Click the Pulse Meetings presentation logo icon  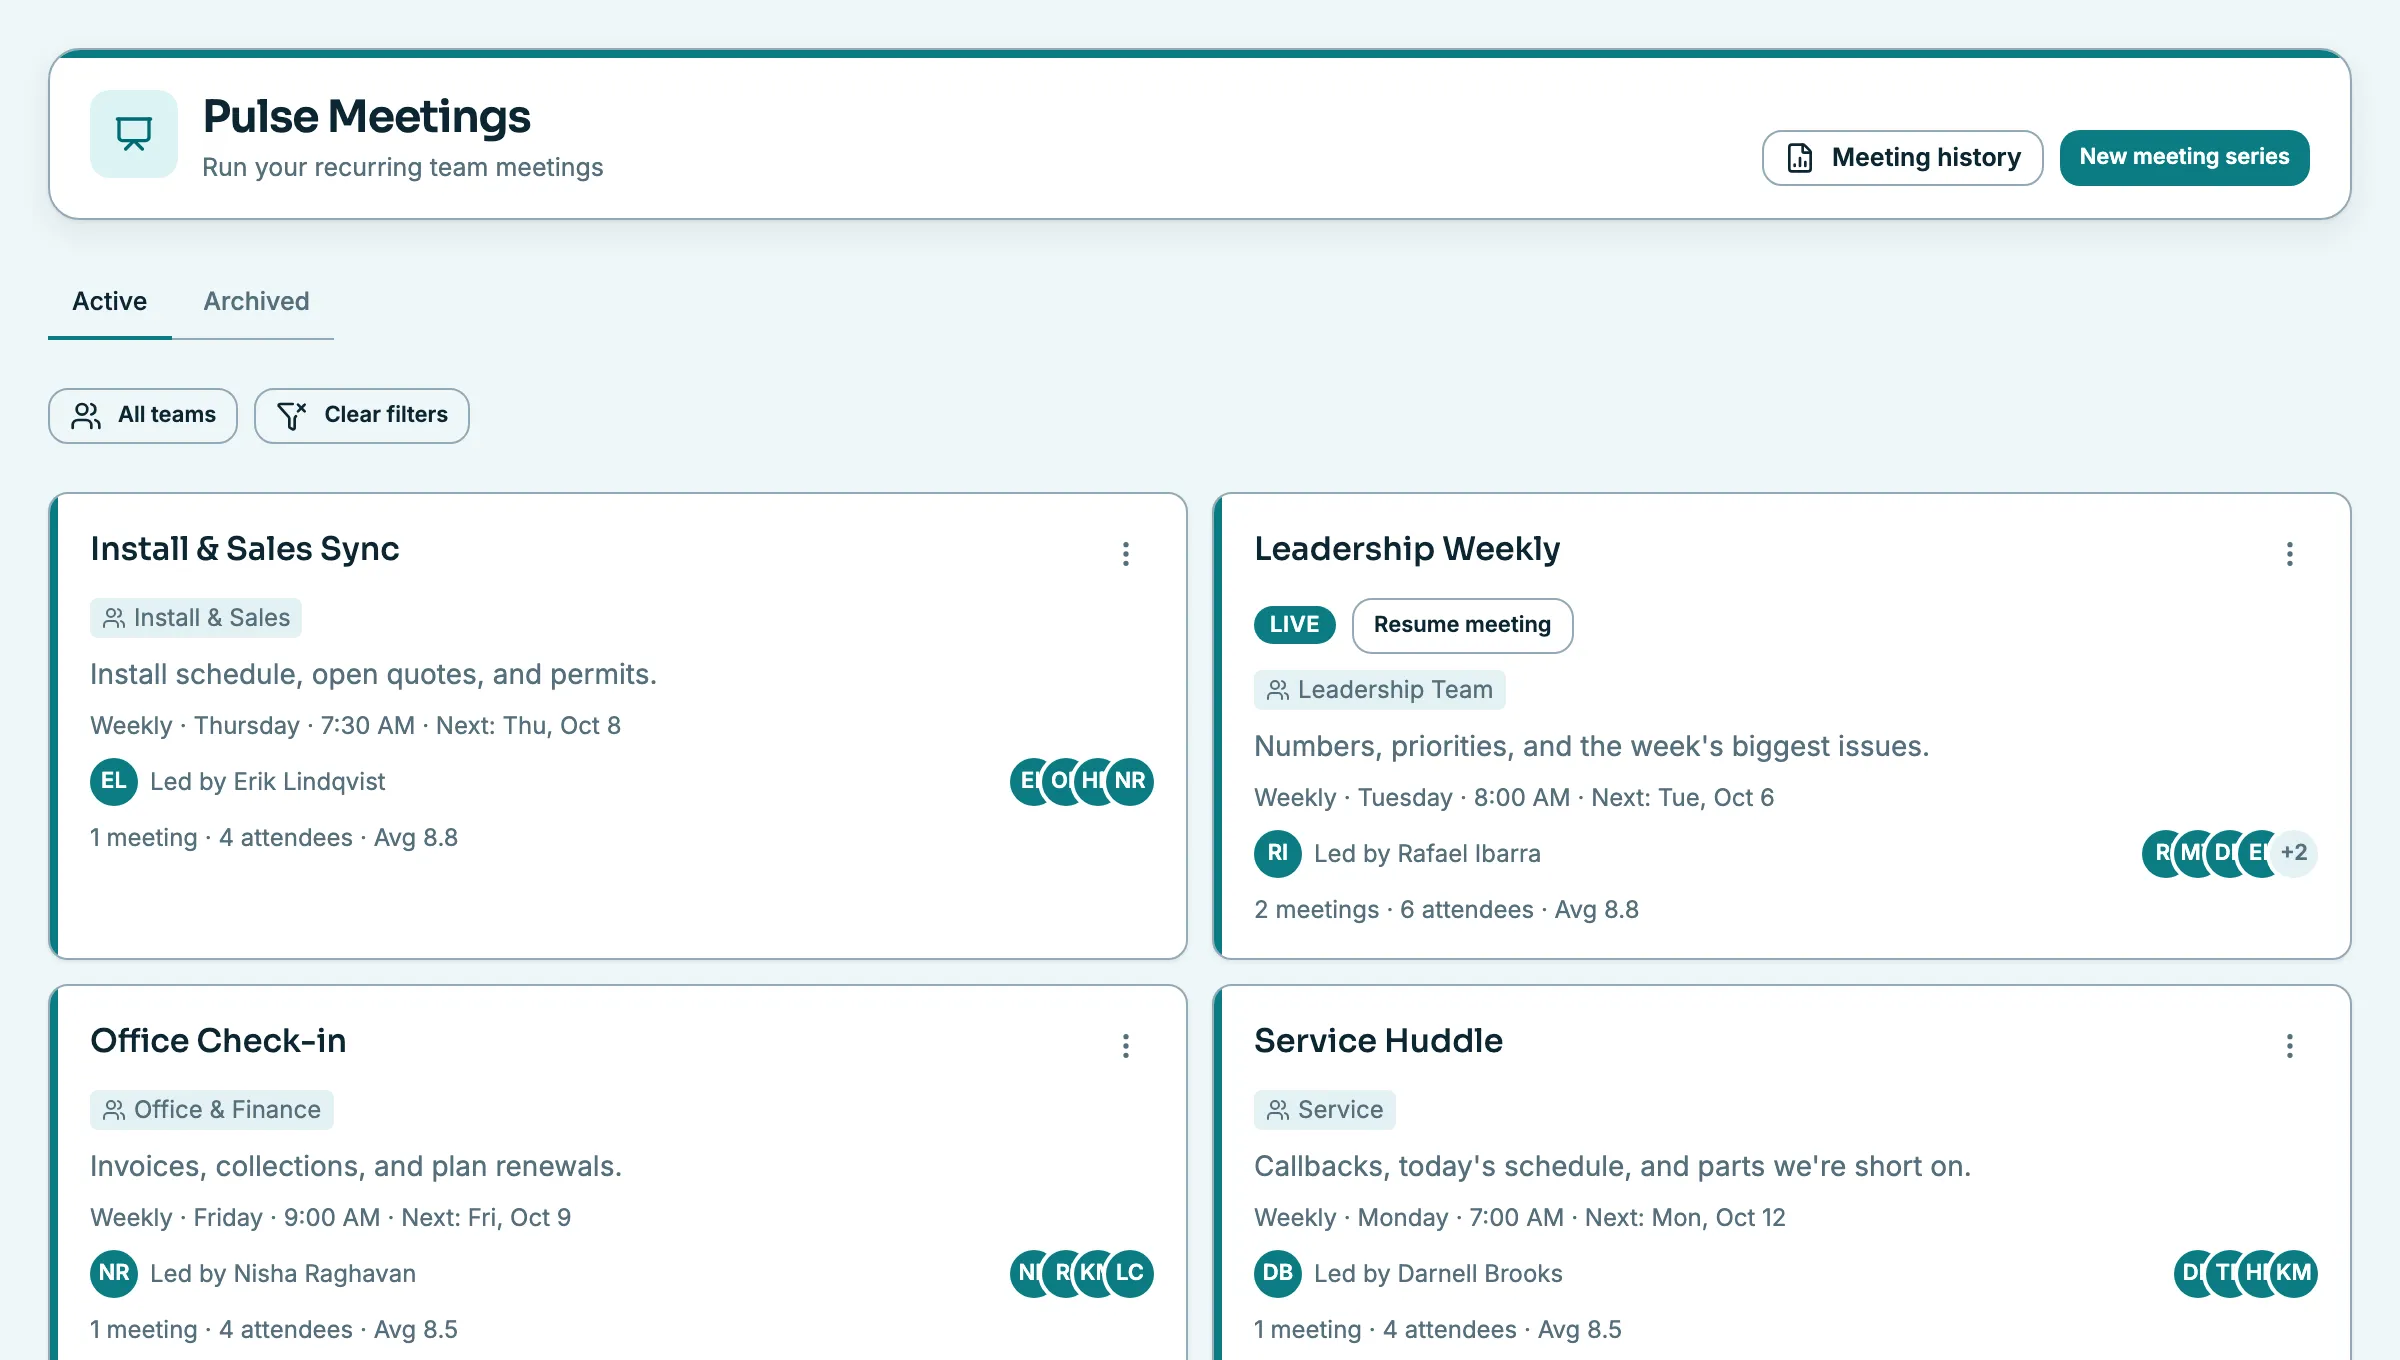pyautogui.click(x=133, y=134)
